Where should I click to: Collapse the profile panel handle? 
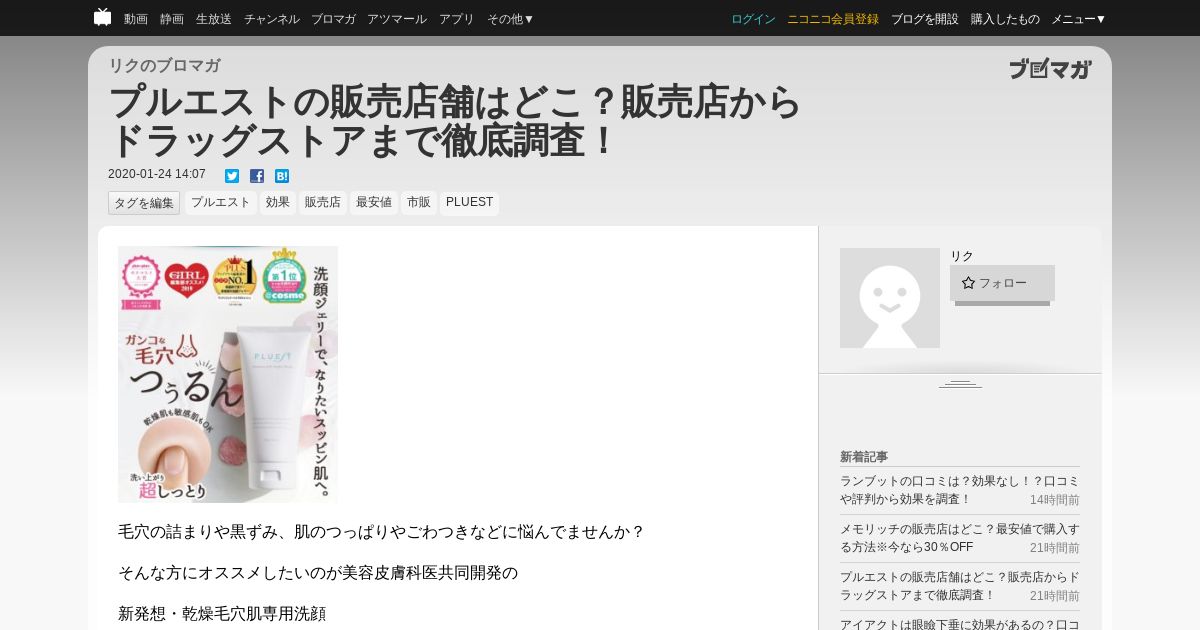coord(960,384)
